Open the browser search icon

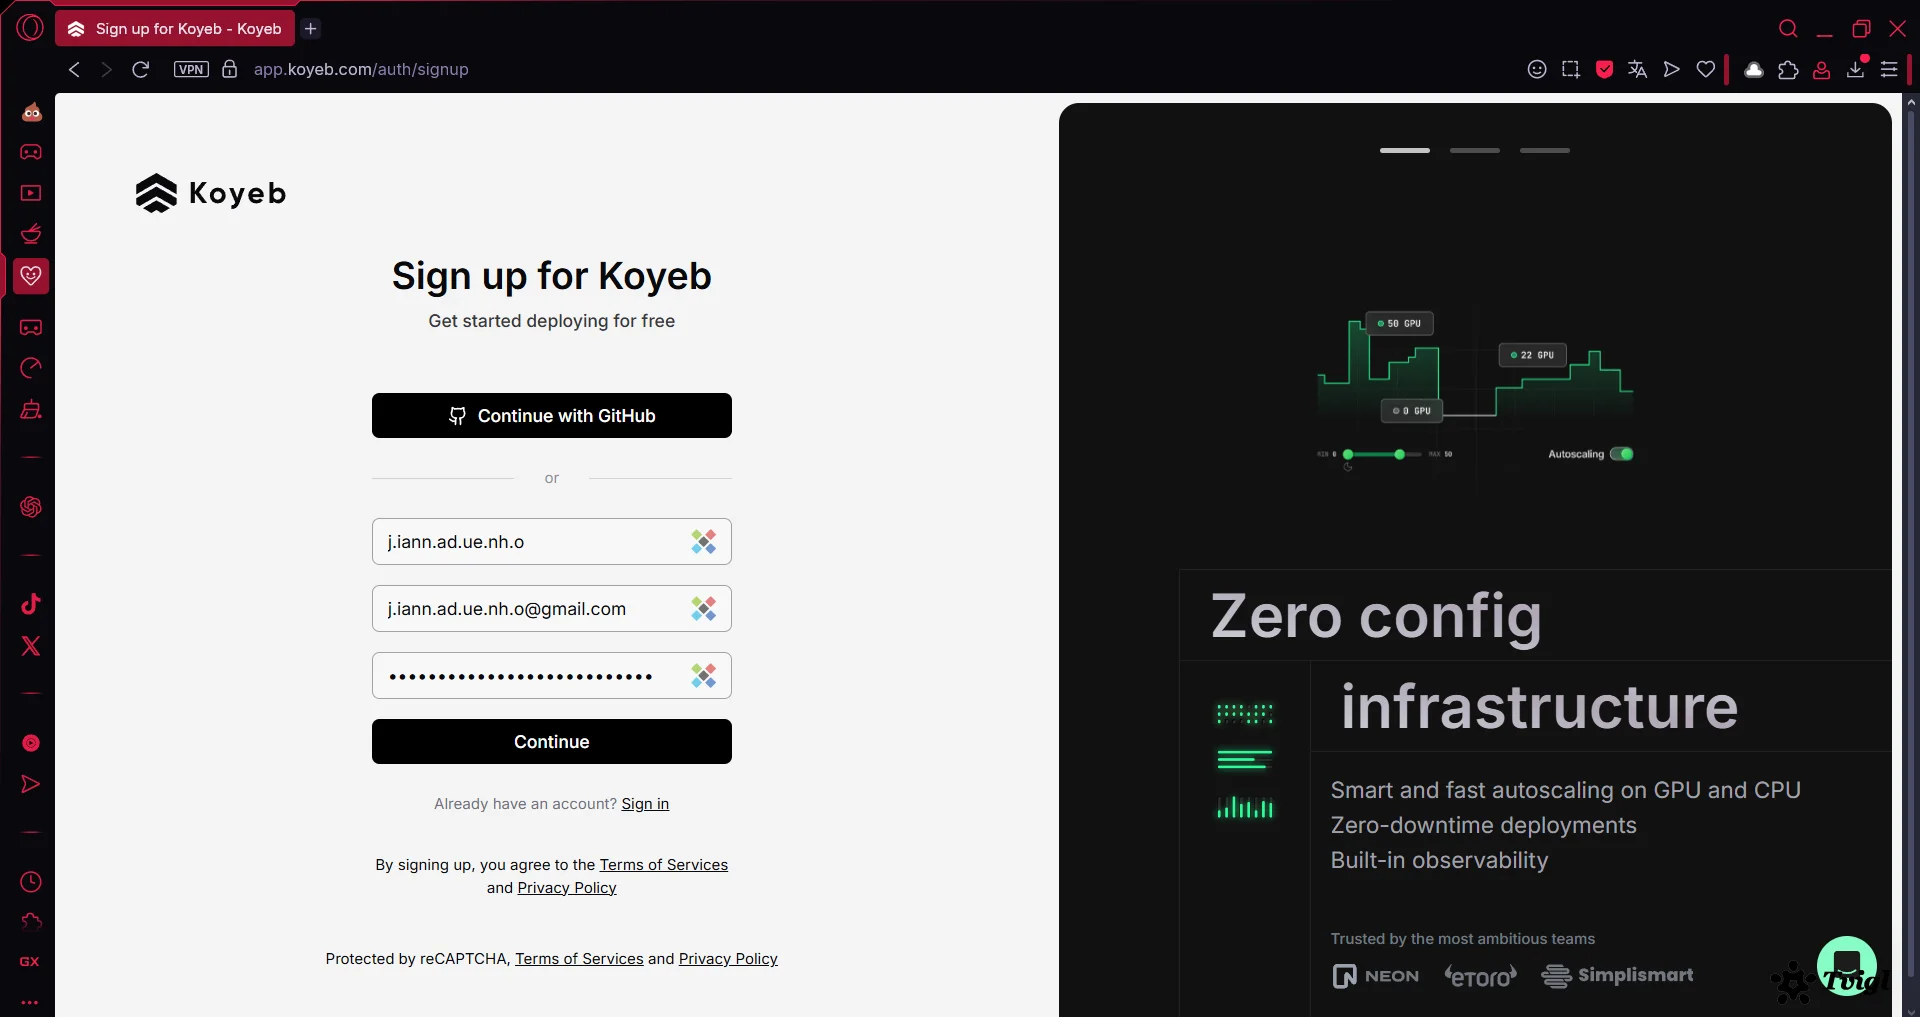point(1788,29)
